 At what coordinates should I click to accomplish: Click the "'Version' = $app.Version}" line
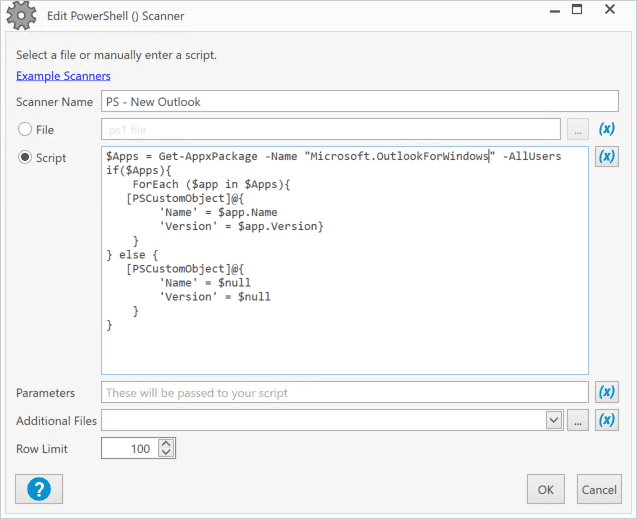[241, 226]
